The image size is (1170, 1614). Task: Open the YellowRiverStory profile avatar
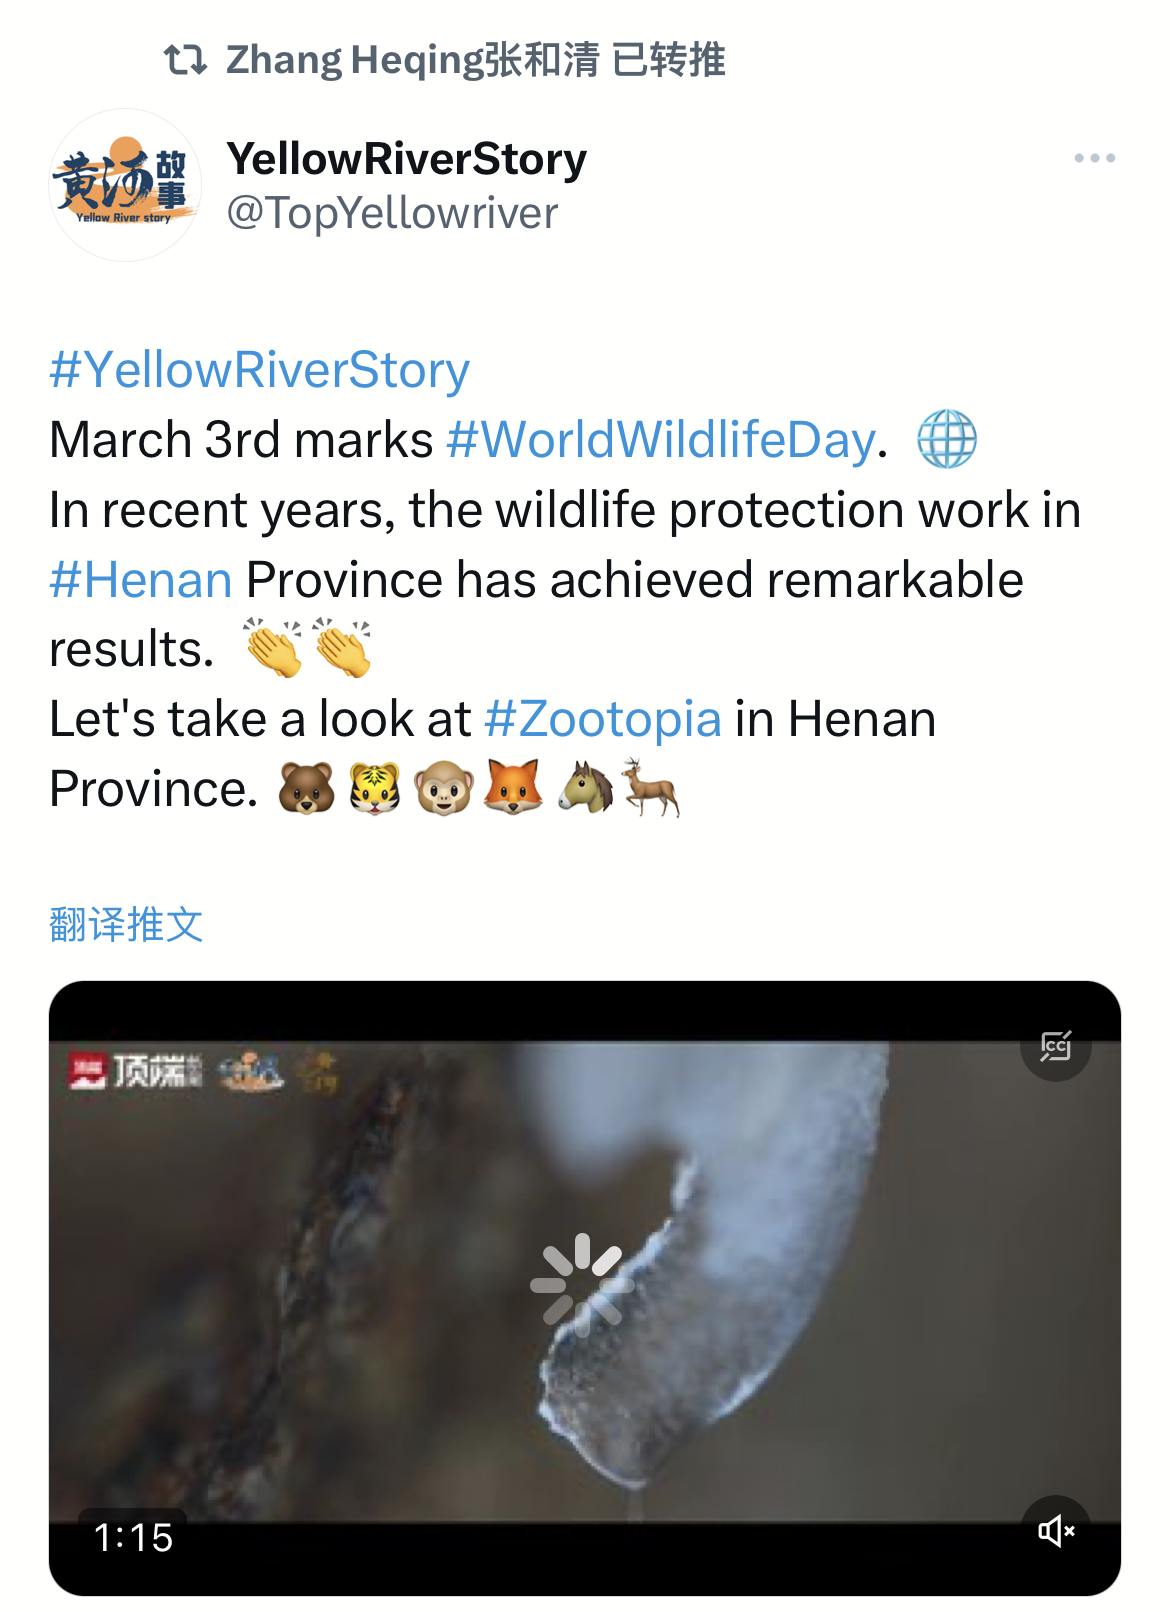point(125,185)
